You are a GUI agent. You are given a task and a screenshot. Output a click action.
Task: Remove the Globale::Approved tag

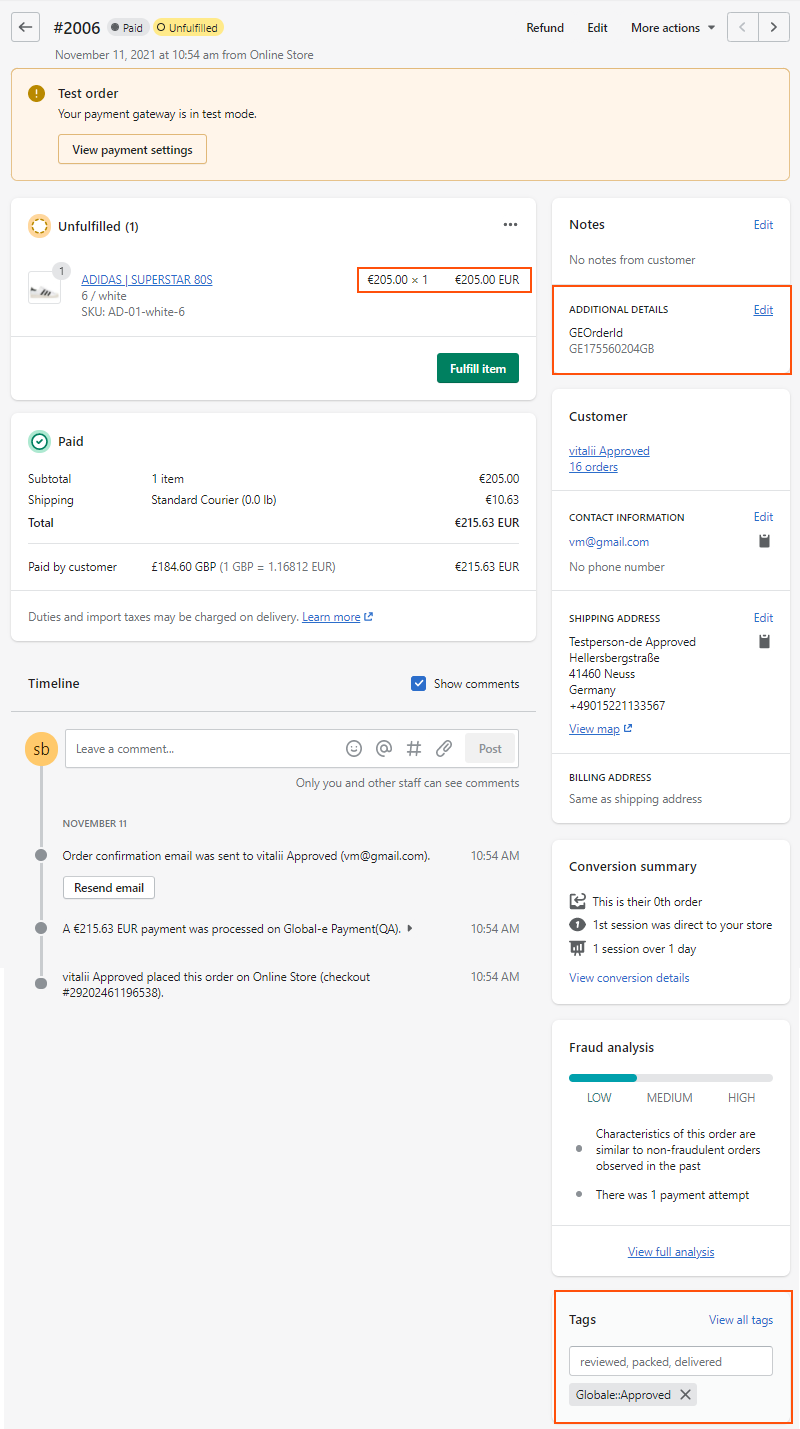[686, 1394]
